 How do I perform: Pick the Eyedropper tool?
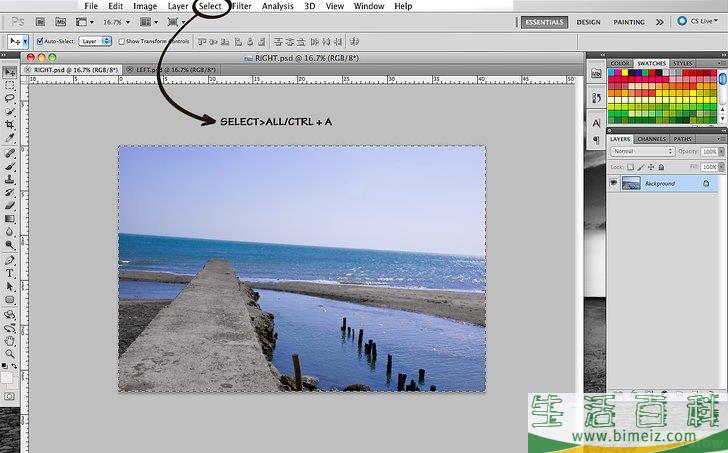pyautogui.click(x=10, y=139)
